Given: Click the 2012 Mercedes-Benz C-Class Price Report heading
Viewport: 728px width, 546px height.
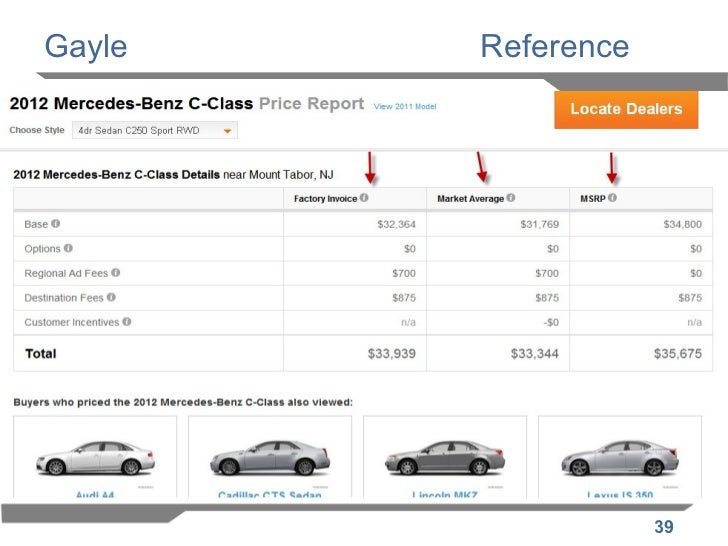Looking at the screenshot, I should coord(187,104).
